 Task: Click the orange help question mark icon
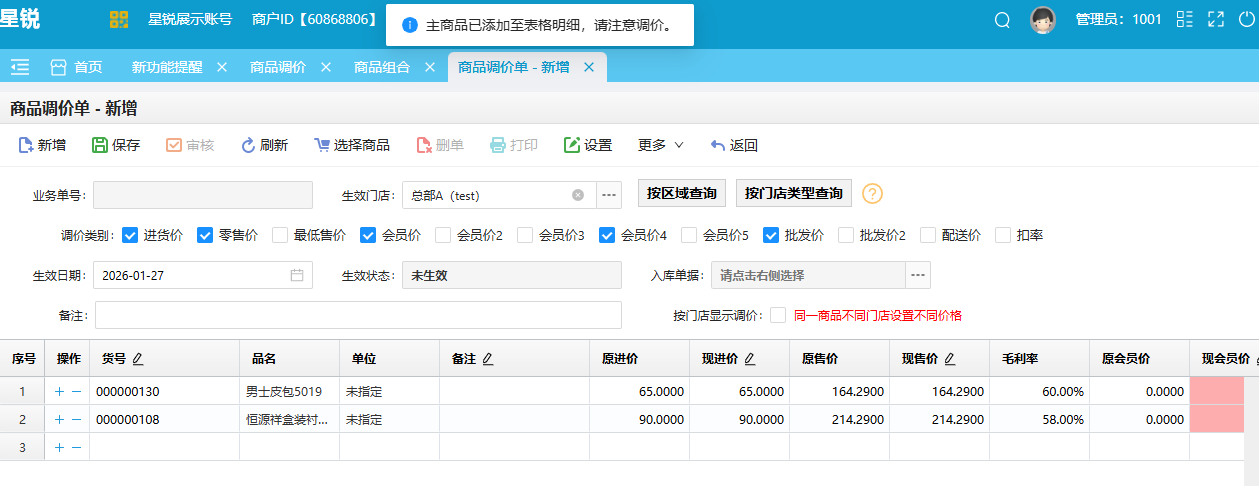(x=872, y=194)
